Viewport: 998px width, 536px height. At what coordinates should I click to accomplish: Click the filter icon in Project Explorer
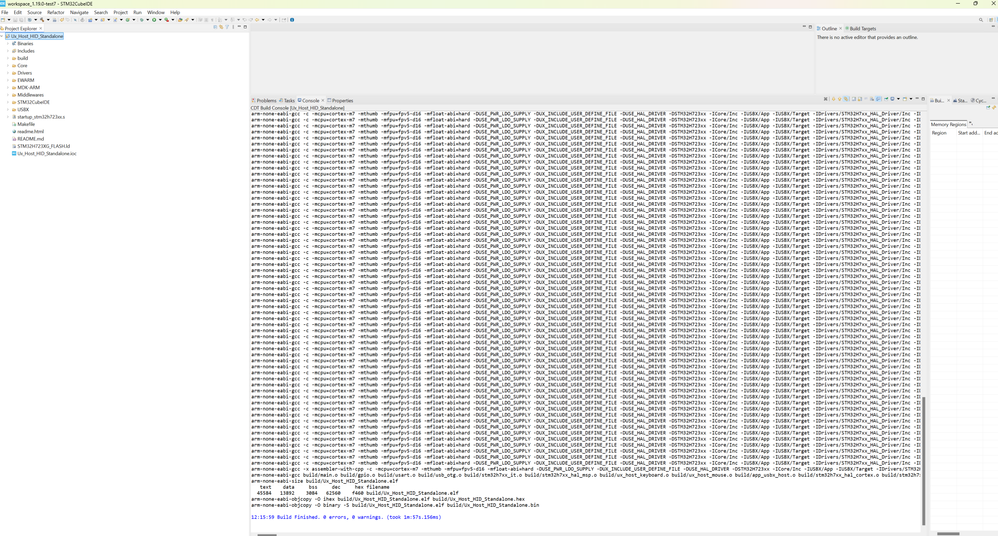point(227,27)
